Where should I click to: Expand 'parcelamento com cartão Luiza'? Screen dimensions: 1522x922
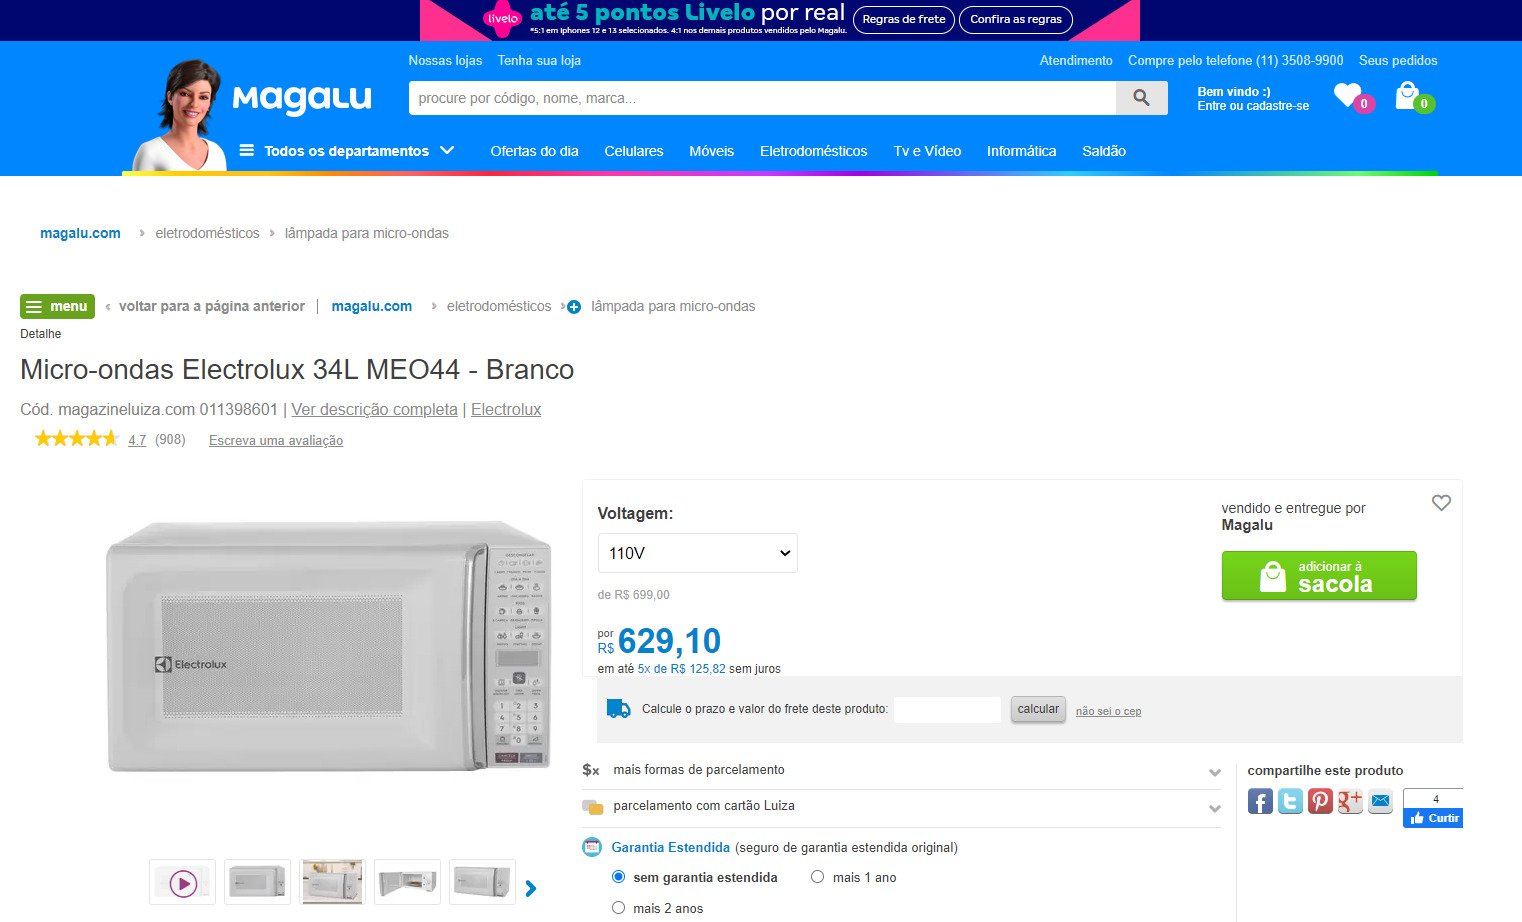(901, 806)
